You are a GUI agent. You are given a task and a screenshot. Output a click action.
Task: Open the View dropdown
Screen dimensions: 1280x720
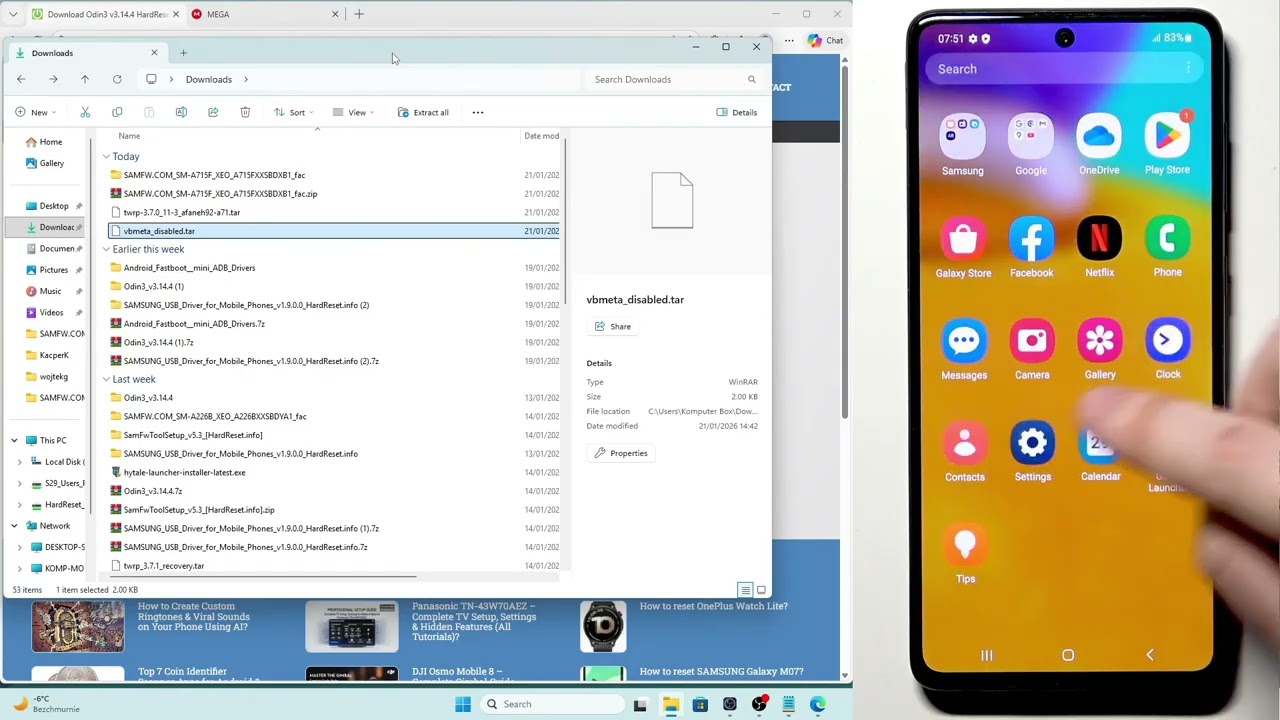(x=353, y=112)
